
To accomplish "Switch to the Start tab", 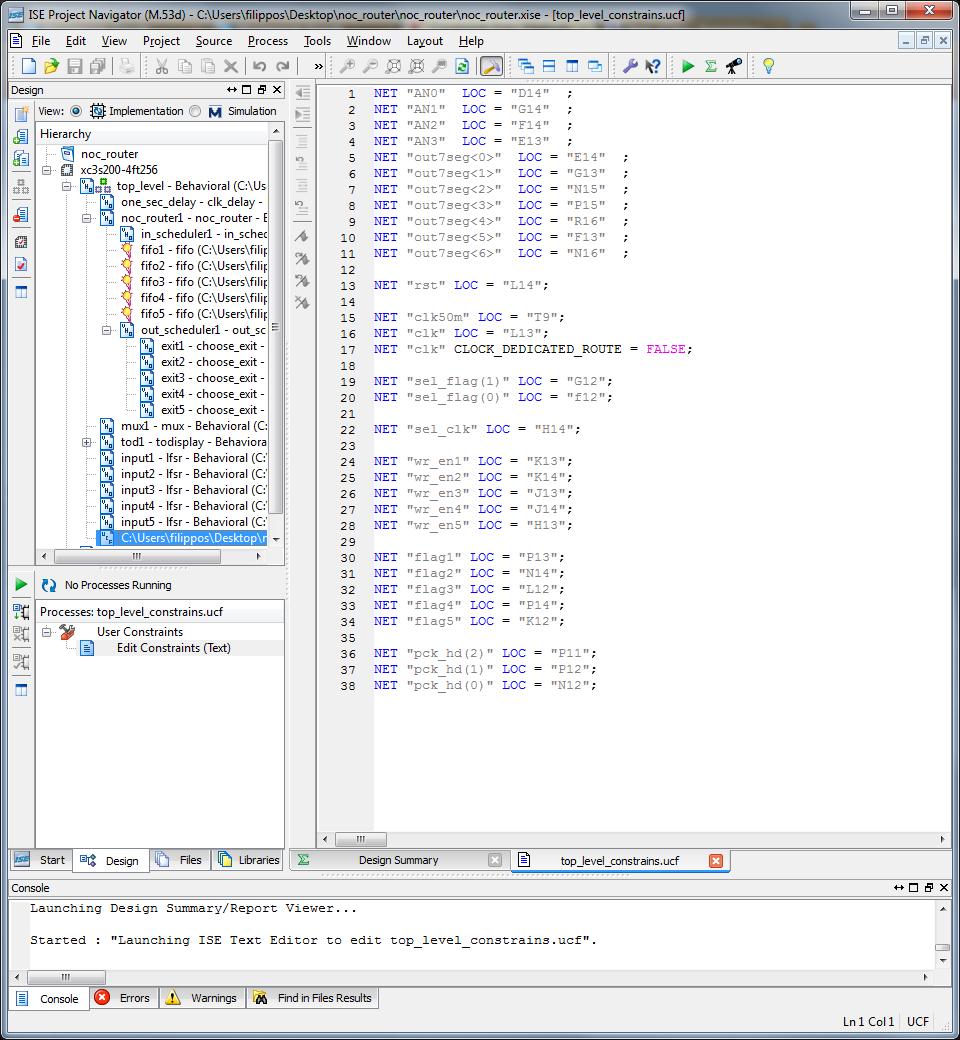I will [x=40, y=860].
